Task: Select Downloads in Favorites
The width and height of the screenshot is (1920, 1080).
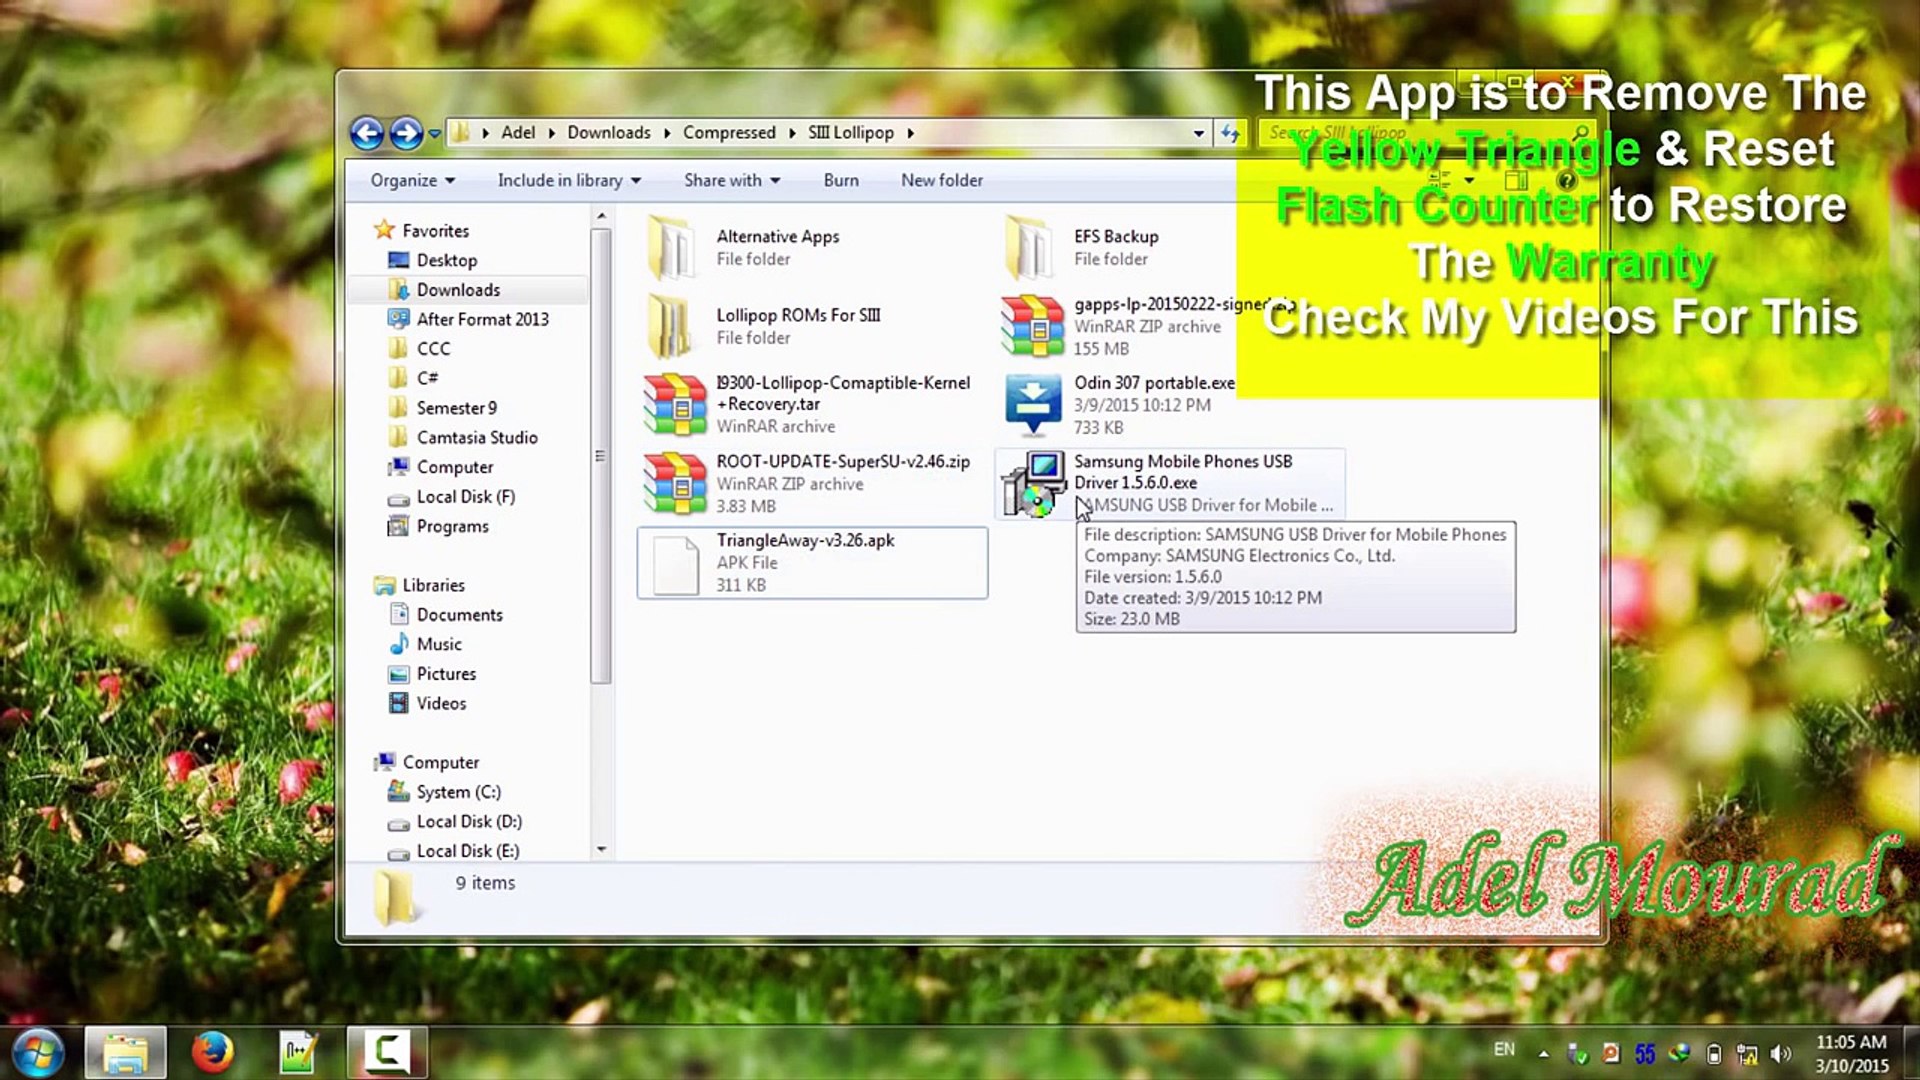Action: pos(458,290)
